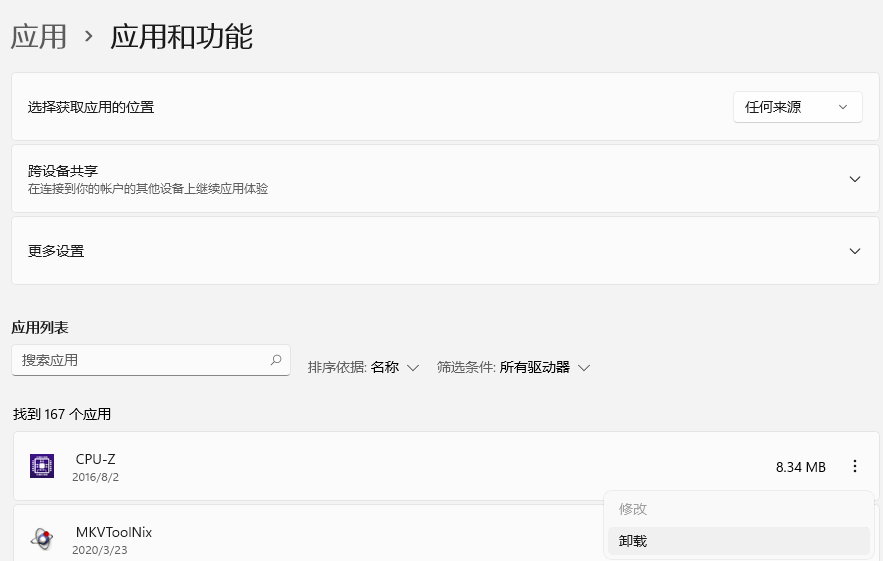This screenshot has height=561, width=883.
Task: Click the three-dot options icon for CPU-Z
Action: (854, 466)
